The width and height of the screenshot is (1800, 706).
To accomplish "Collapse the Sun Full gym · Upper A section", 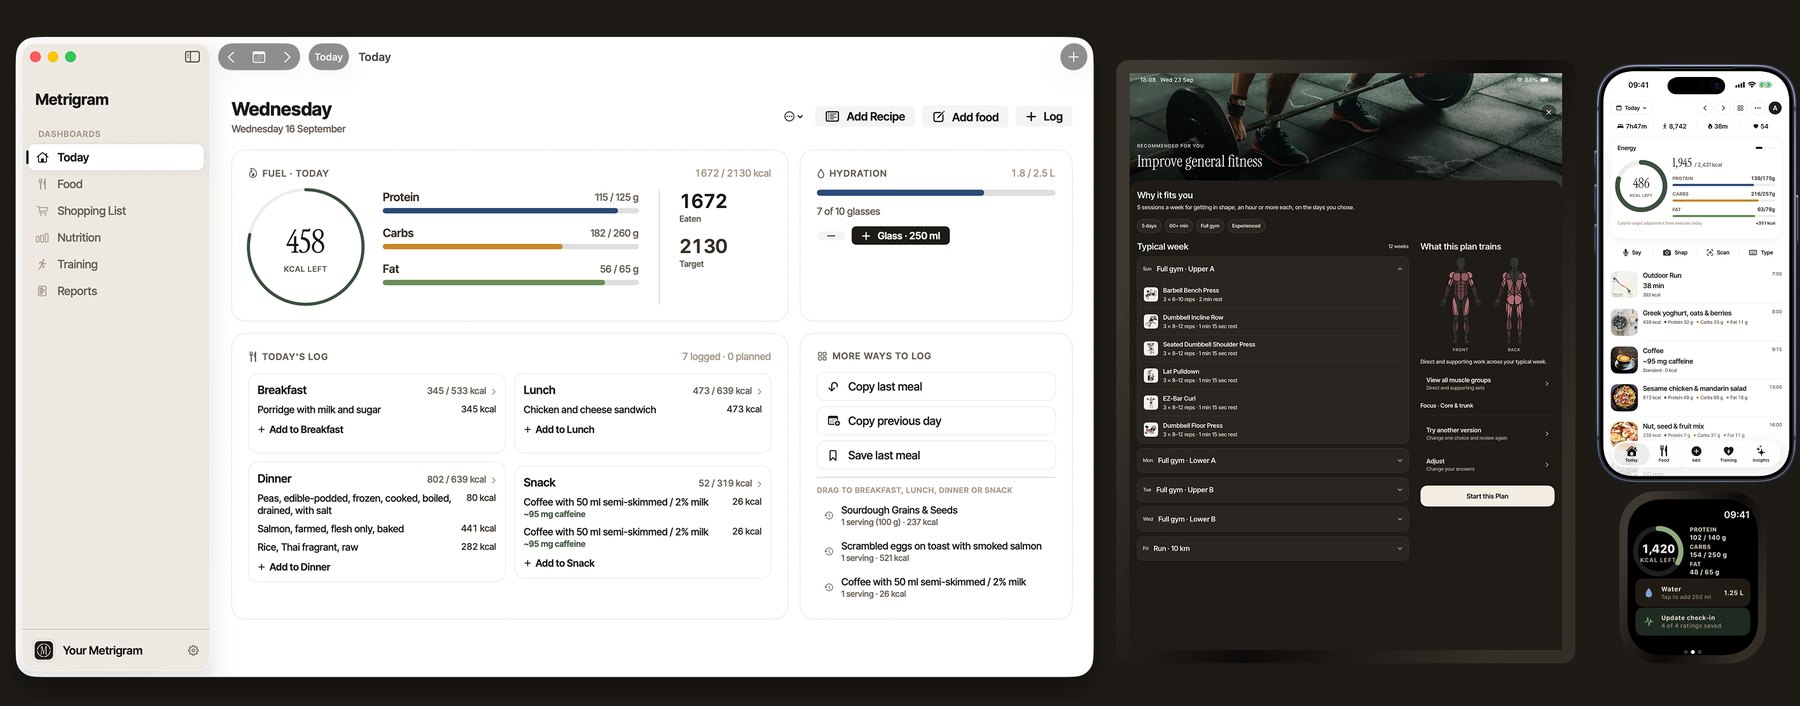I will click(x=1400, y=269).
